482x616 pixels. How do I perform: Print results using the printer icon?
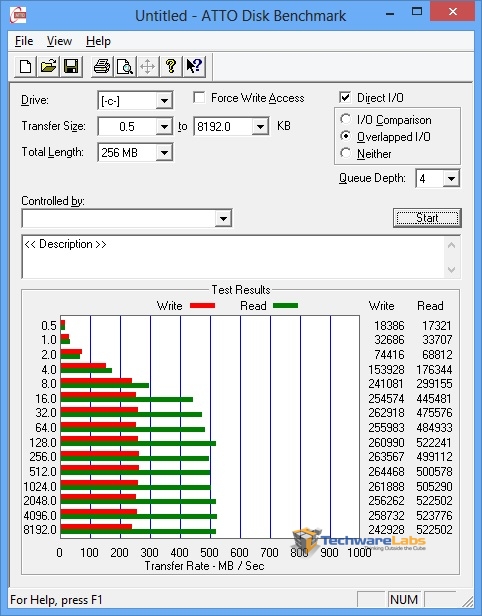tap(102, 66)
